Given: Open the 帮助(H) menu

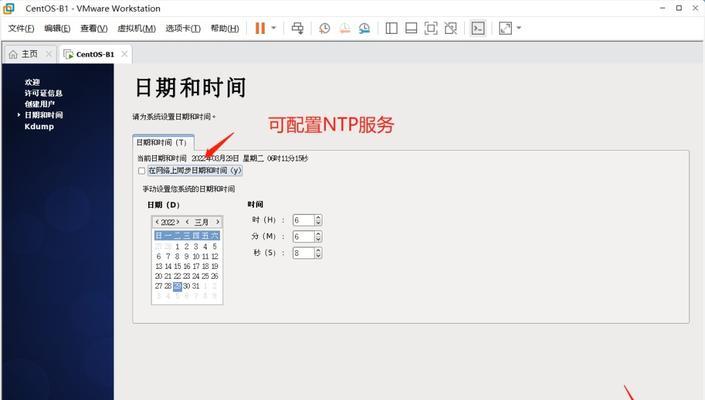Looking at the screenshot, I should click(x=225, y=28).
